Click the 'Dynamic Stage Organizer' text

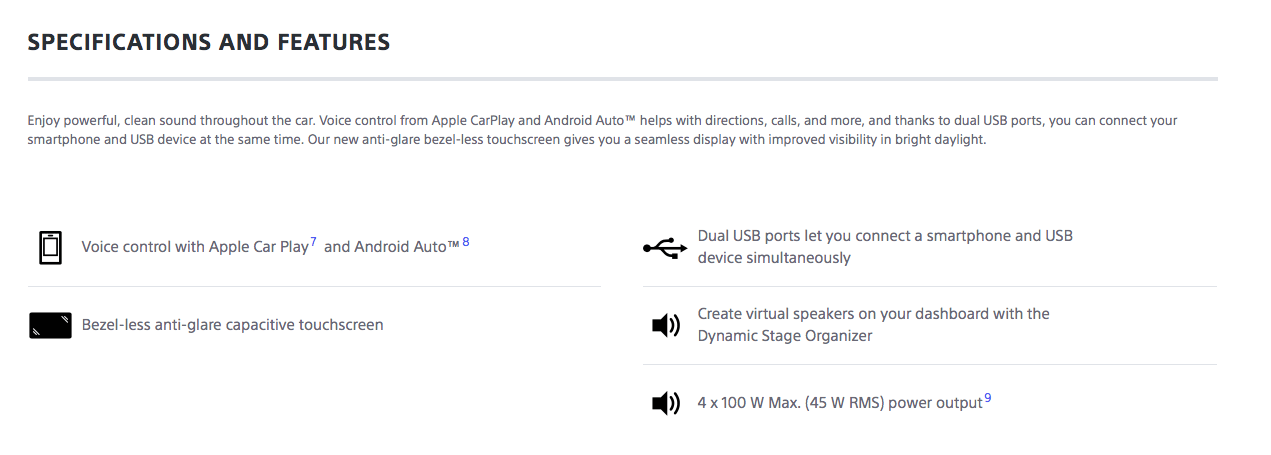point(785,336)
